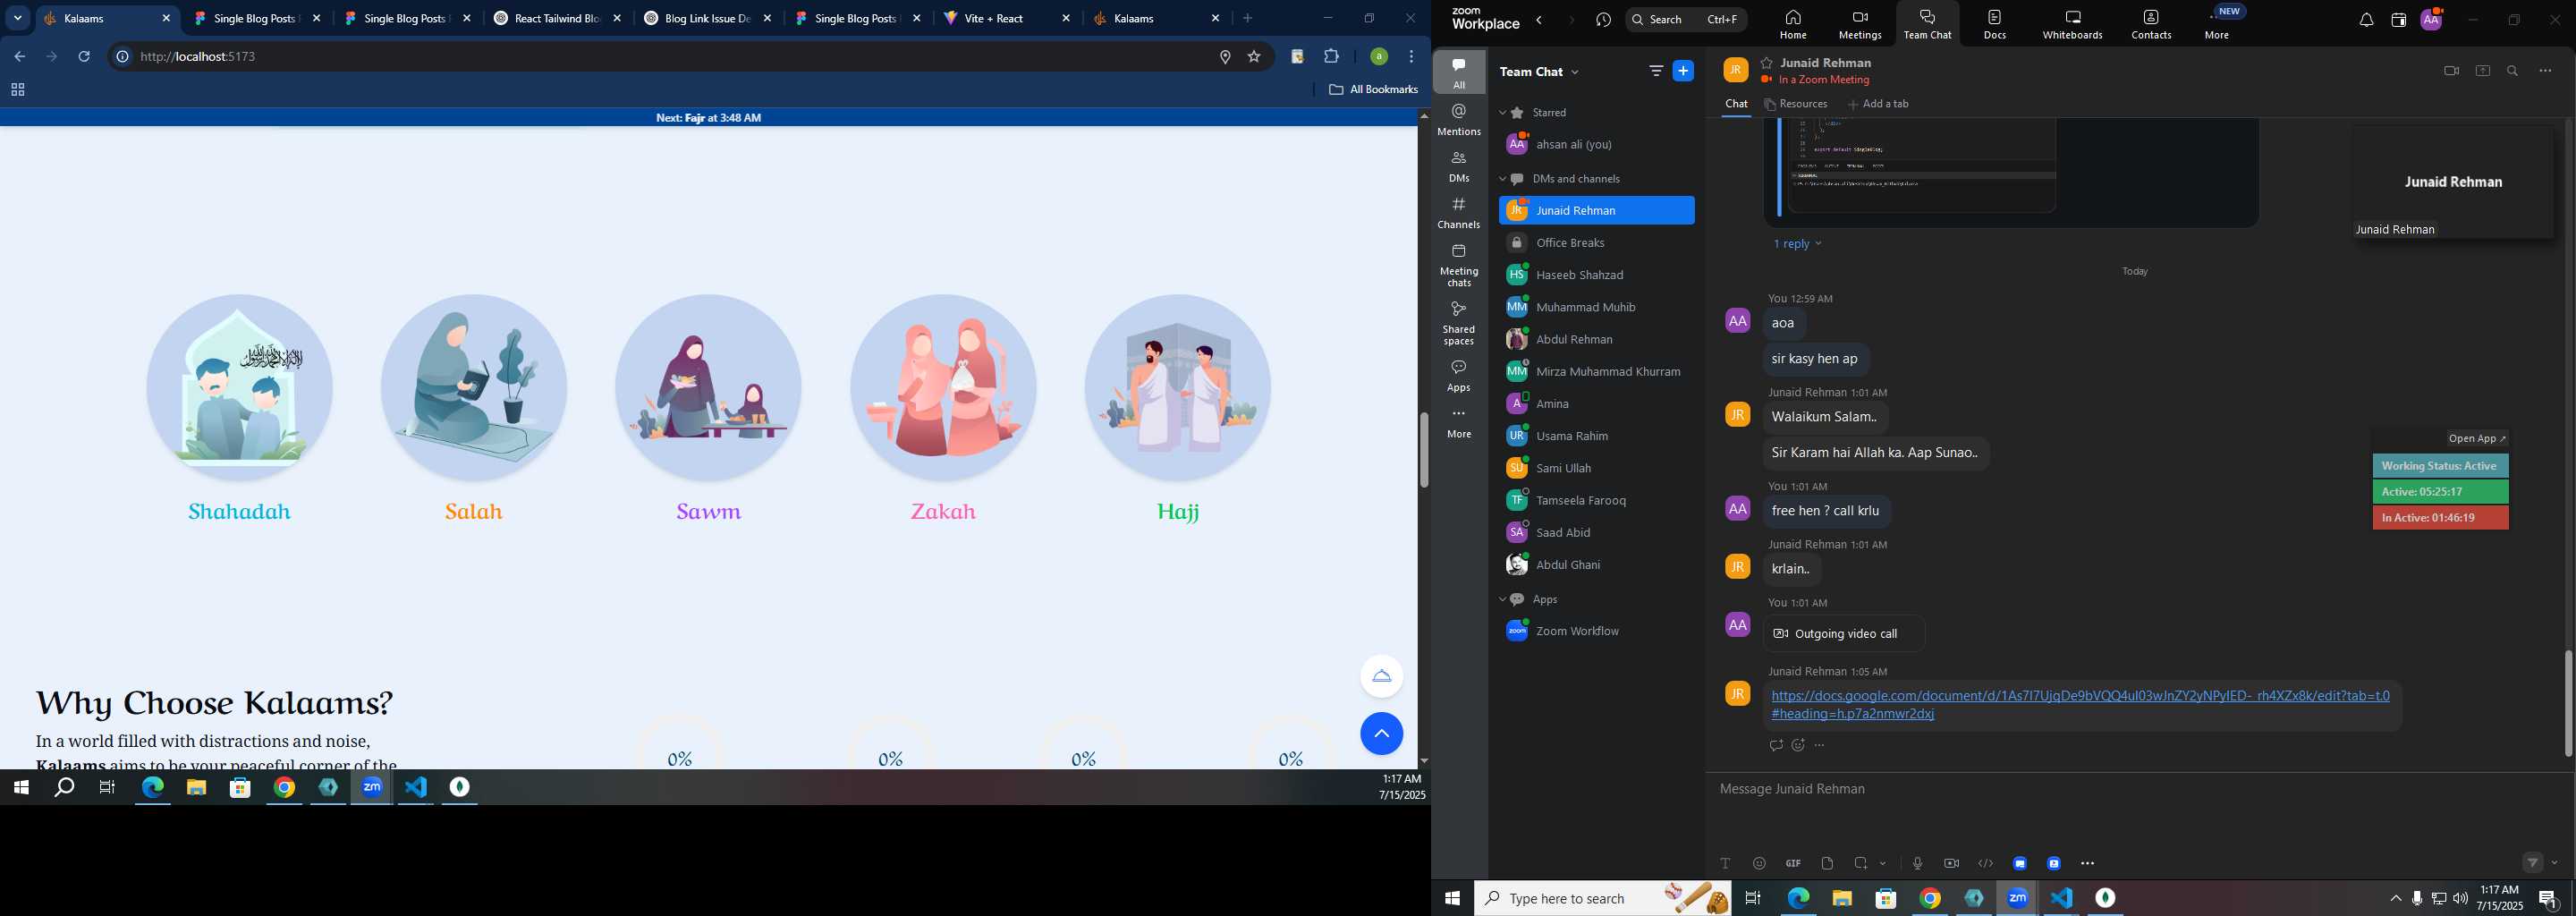The image size is (2576, 916).
Task: Reload the localhost page in Chrome
Action: (x=84, y=57)
